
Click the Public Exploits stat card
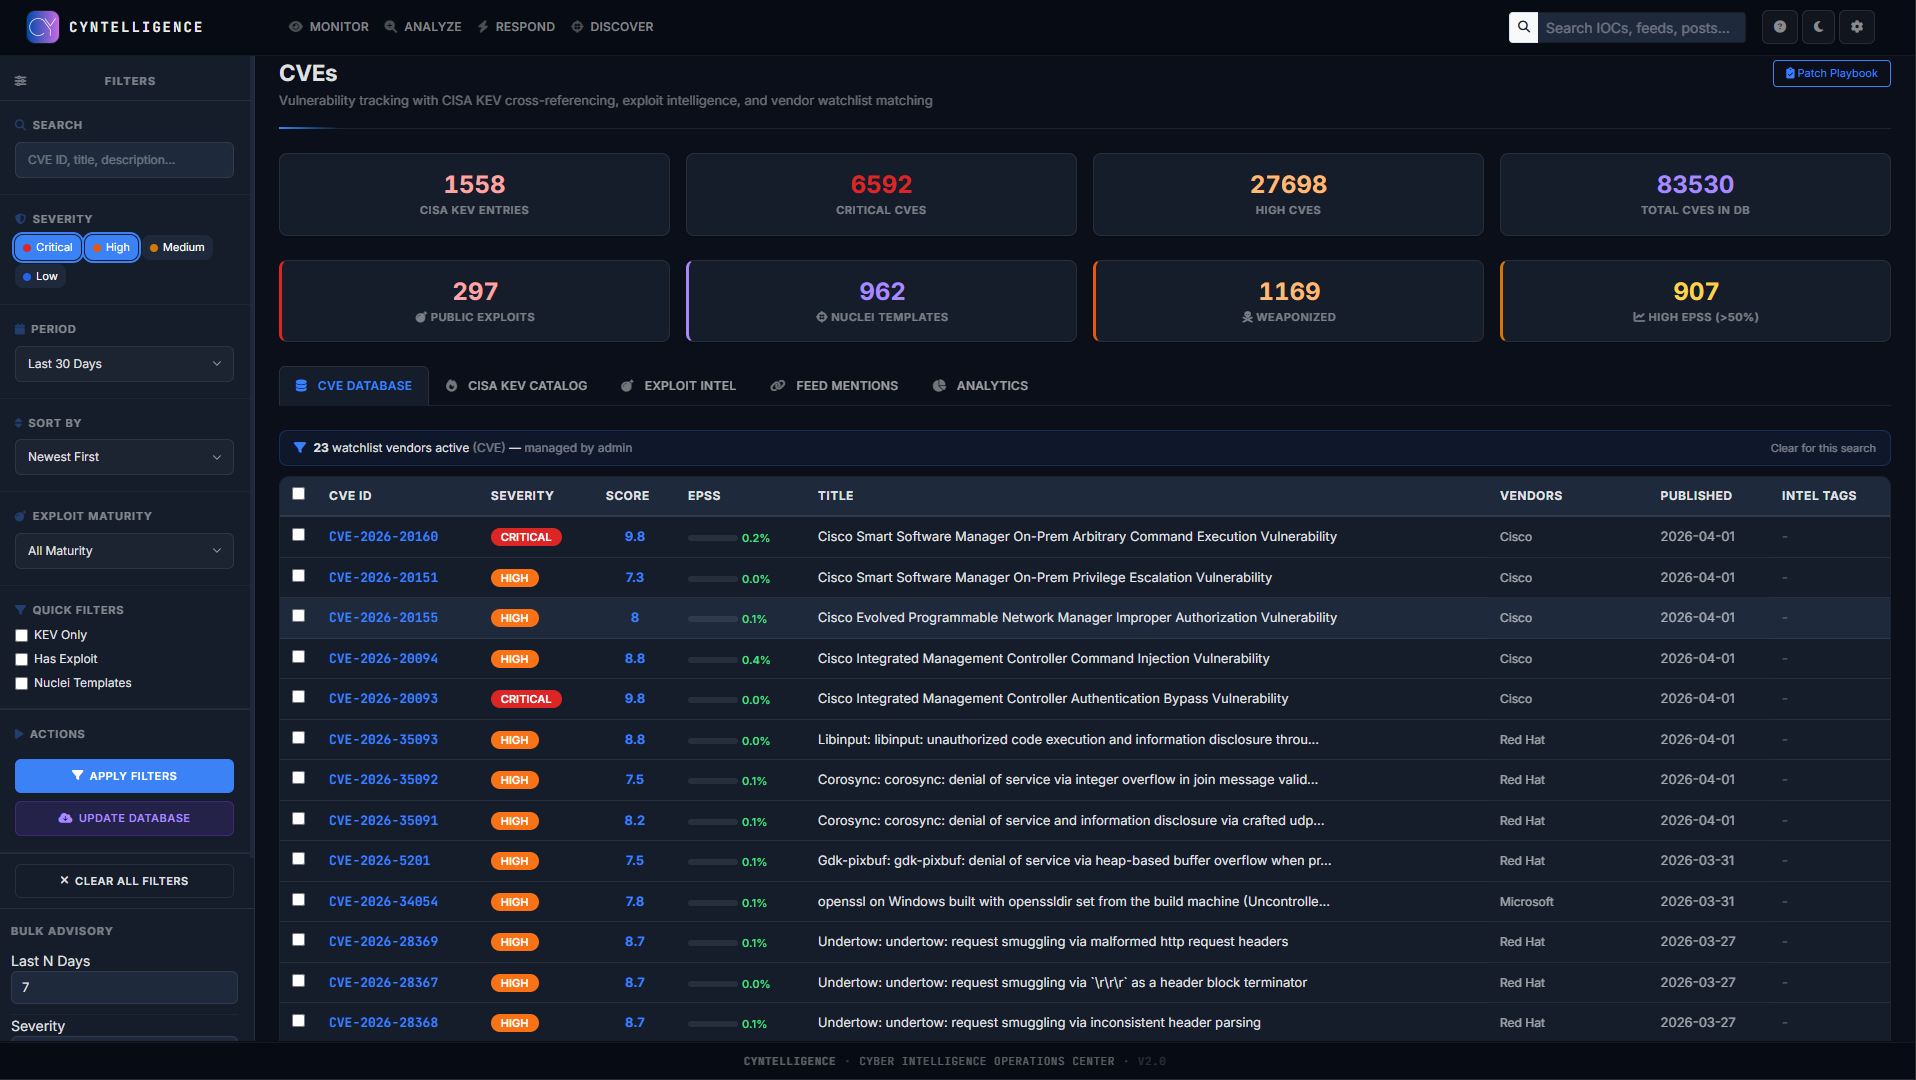click(474, 301)
